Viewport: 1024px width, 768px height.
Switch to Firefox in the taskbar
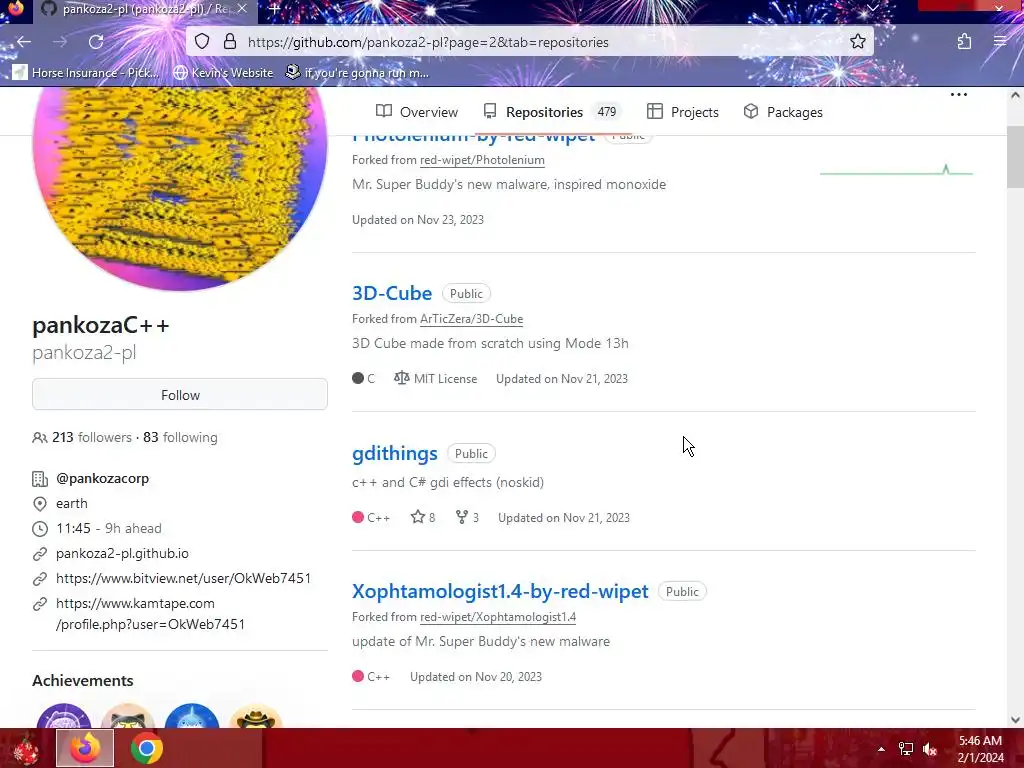(x=85, y=748)
